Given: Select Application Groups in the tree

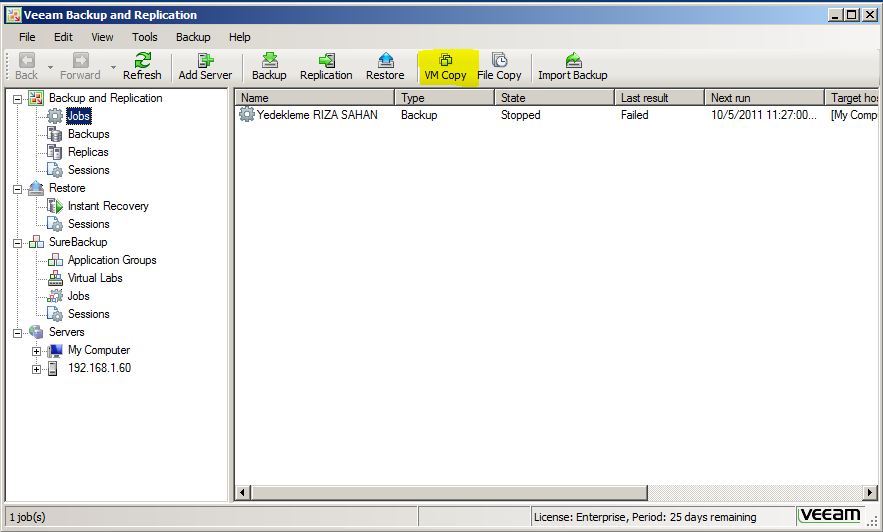Looking at the screenshot, I should click(111, 260).
